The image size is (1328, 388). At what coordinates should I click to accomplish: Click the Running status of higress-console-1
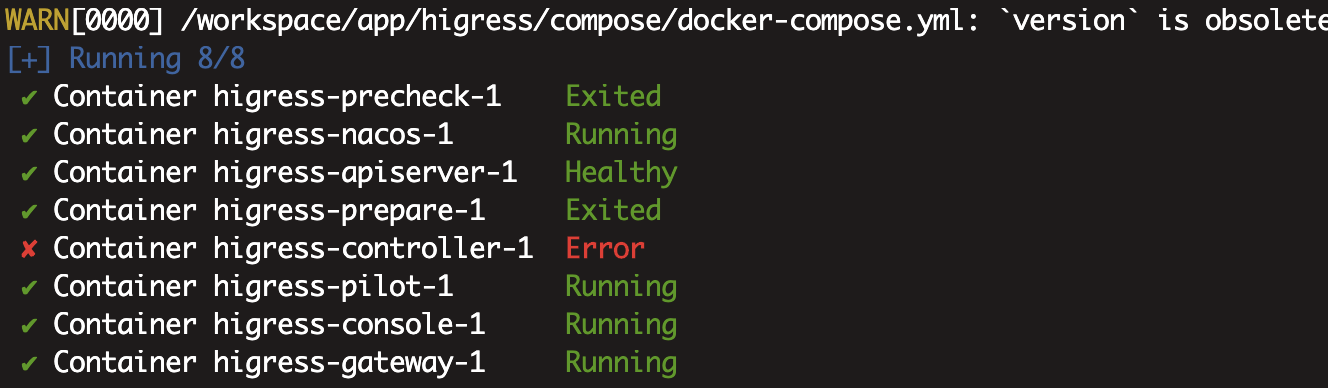point(621,325)
